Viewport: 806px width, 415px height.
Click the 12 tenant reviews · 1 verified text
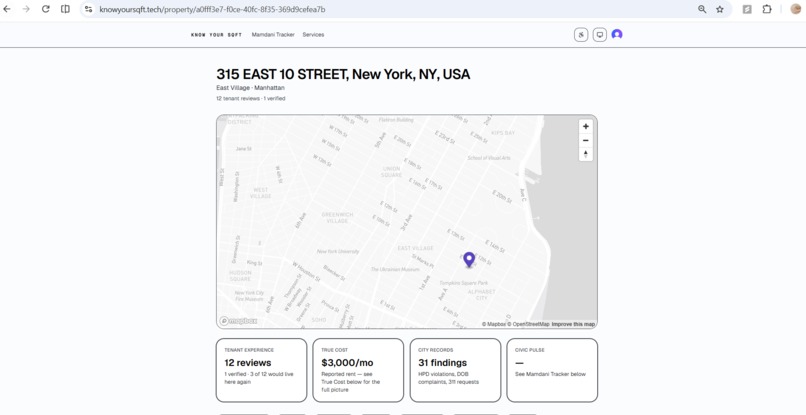(250, 98)
